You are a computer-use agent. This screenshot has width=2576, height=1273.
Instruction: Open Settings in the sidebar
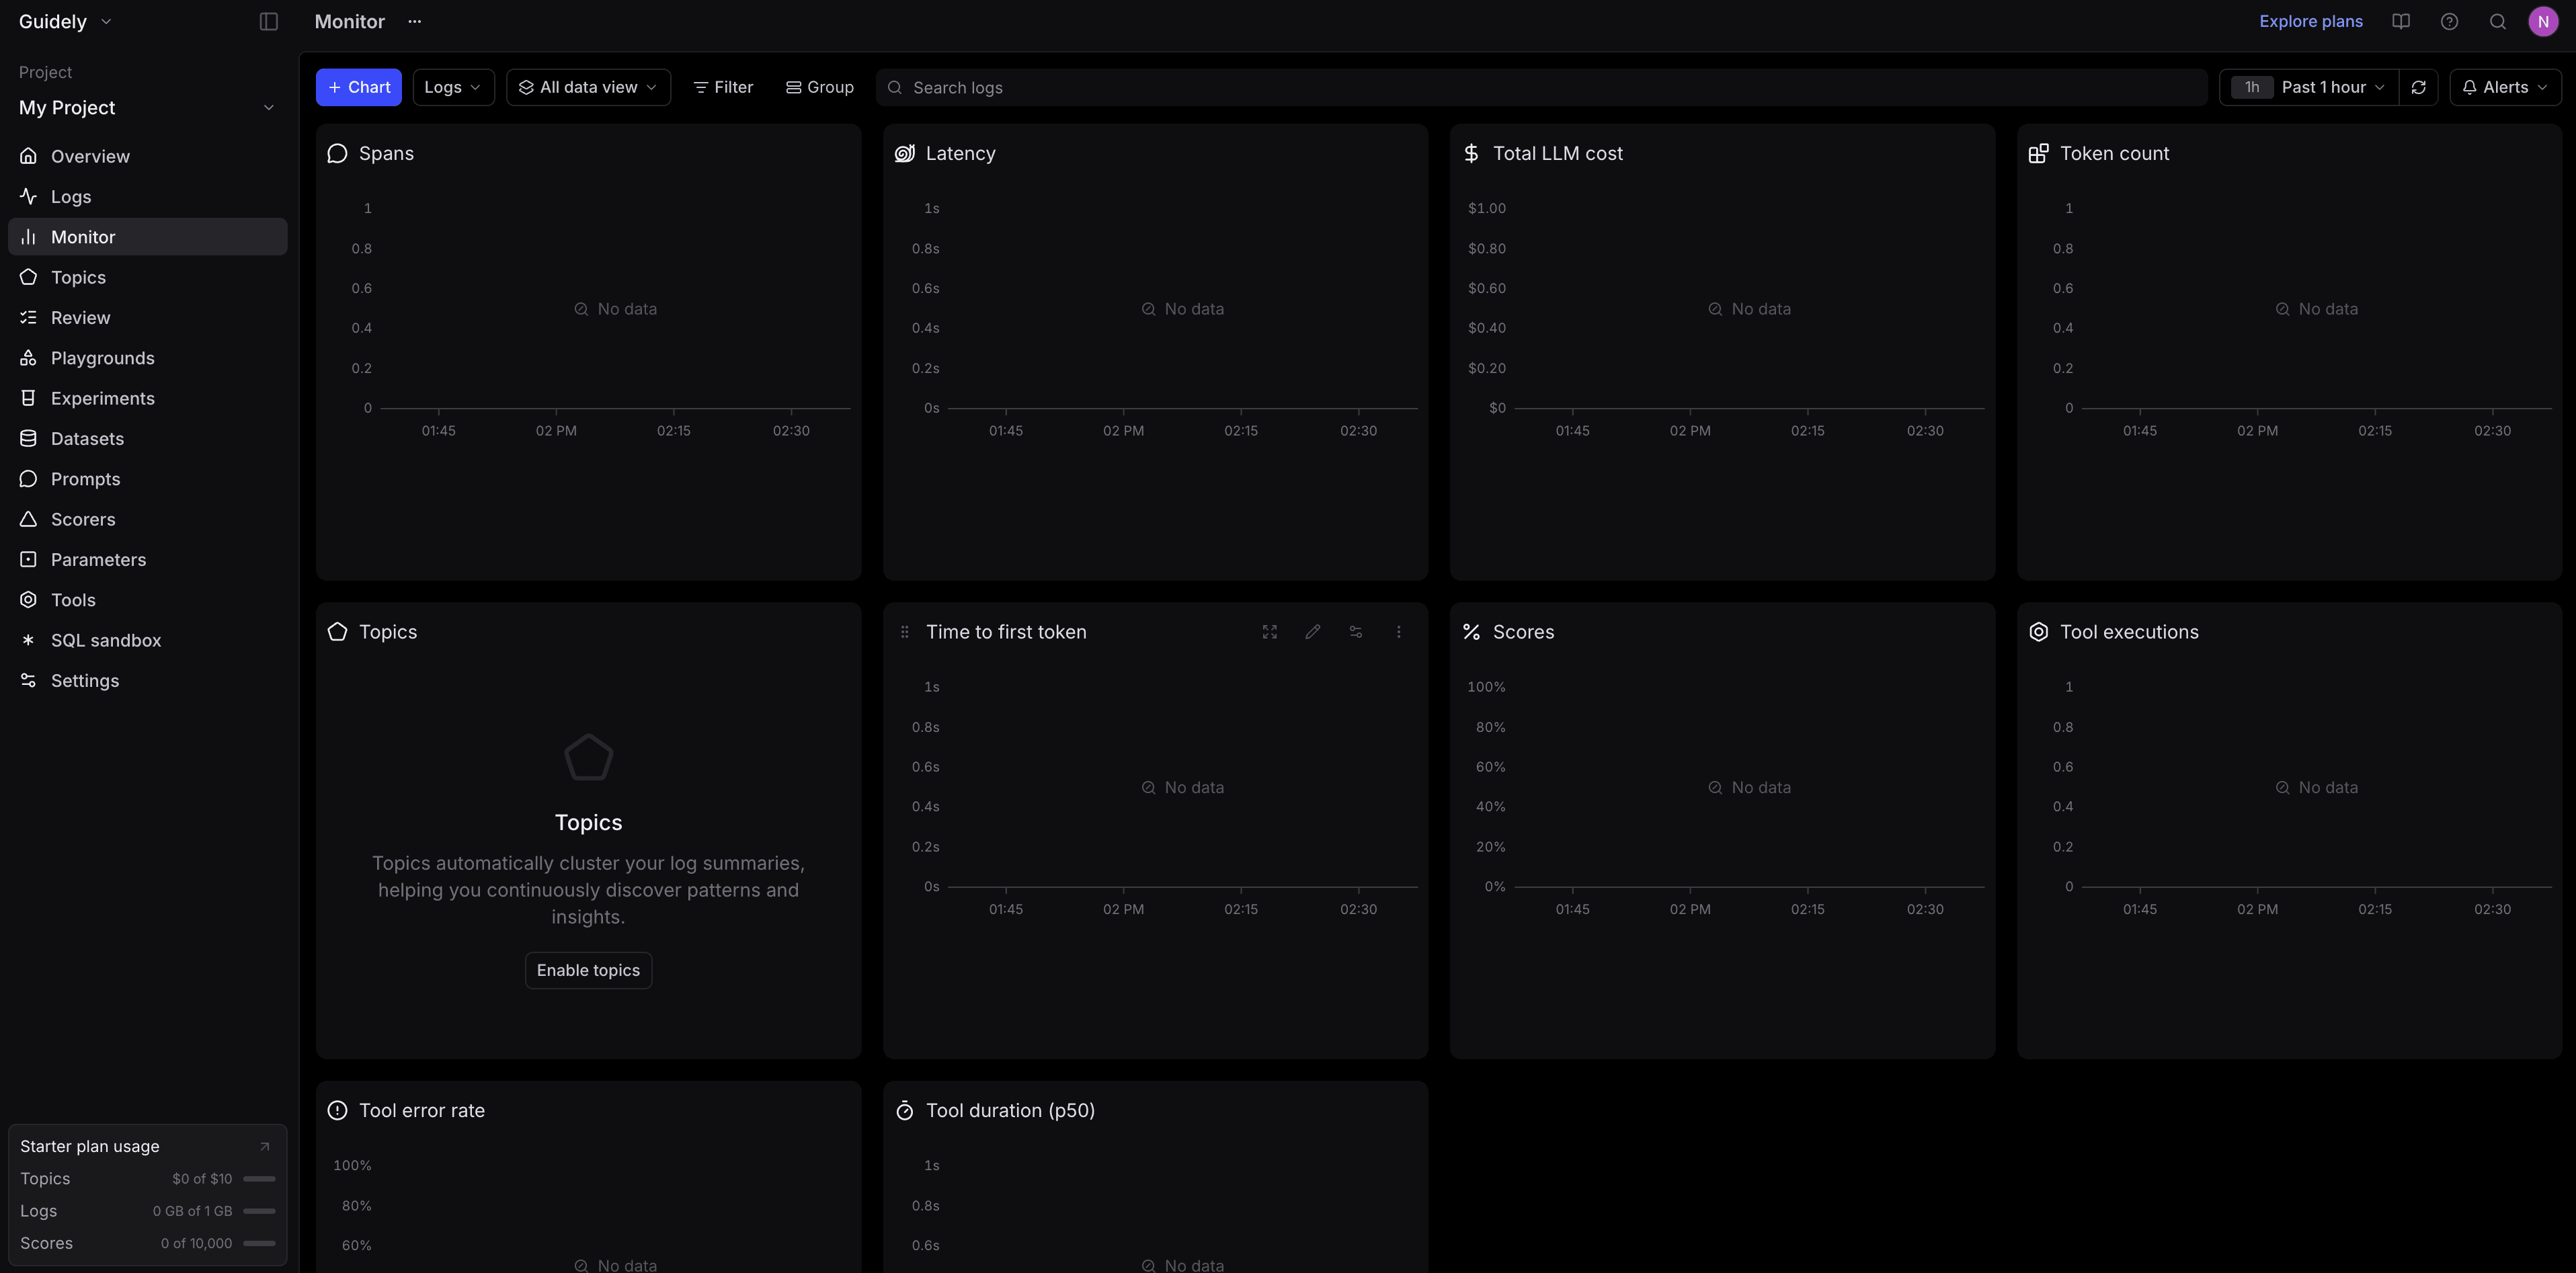coord(148,681)
